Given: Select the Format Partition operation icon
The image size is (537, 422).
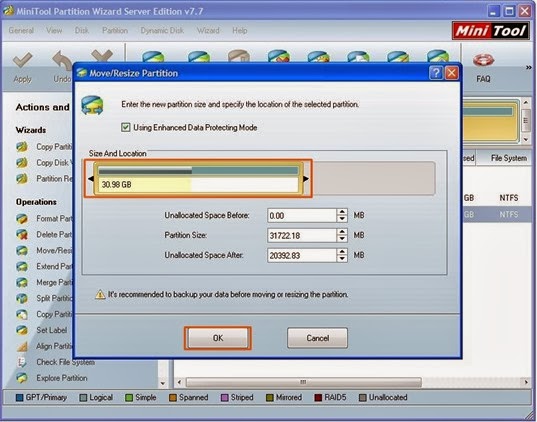Looking at the screenshot, I should (22, 219).
